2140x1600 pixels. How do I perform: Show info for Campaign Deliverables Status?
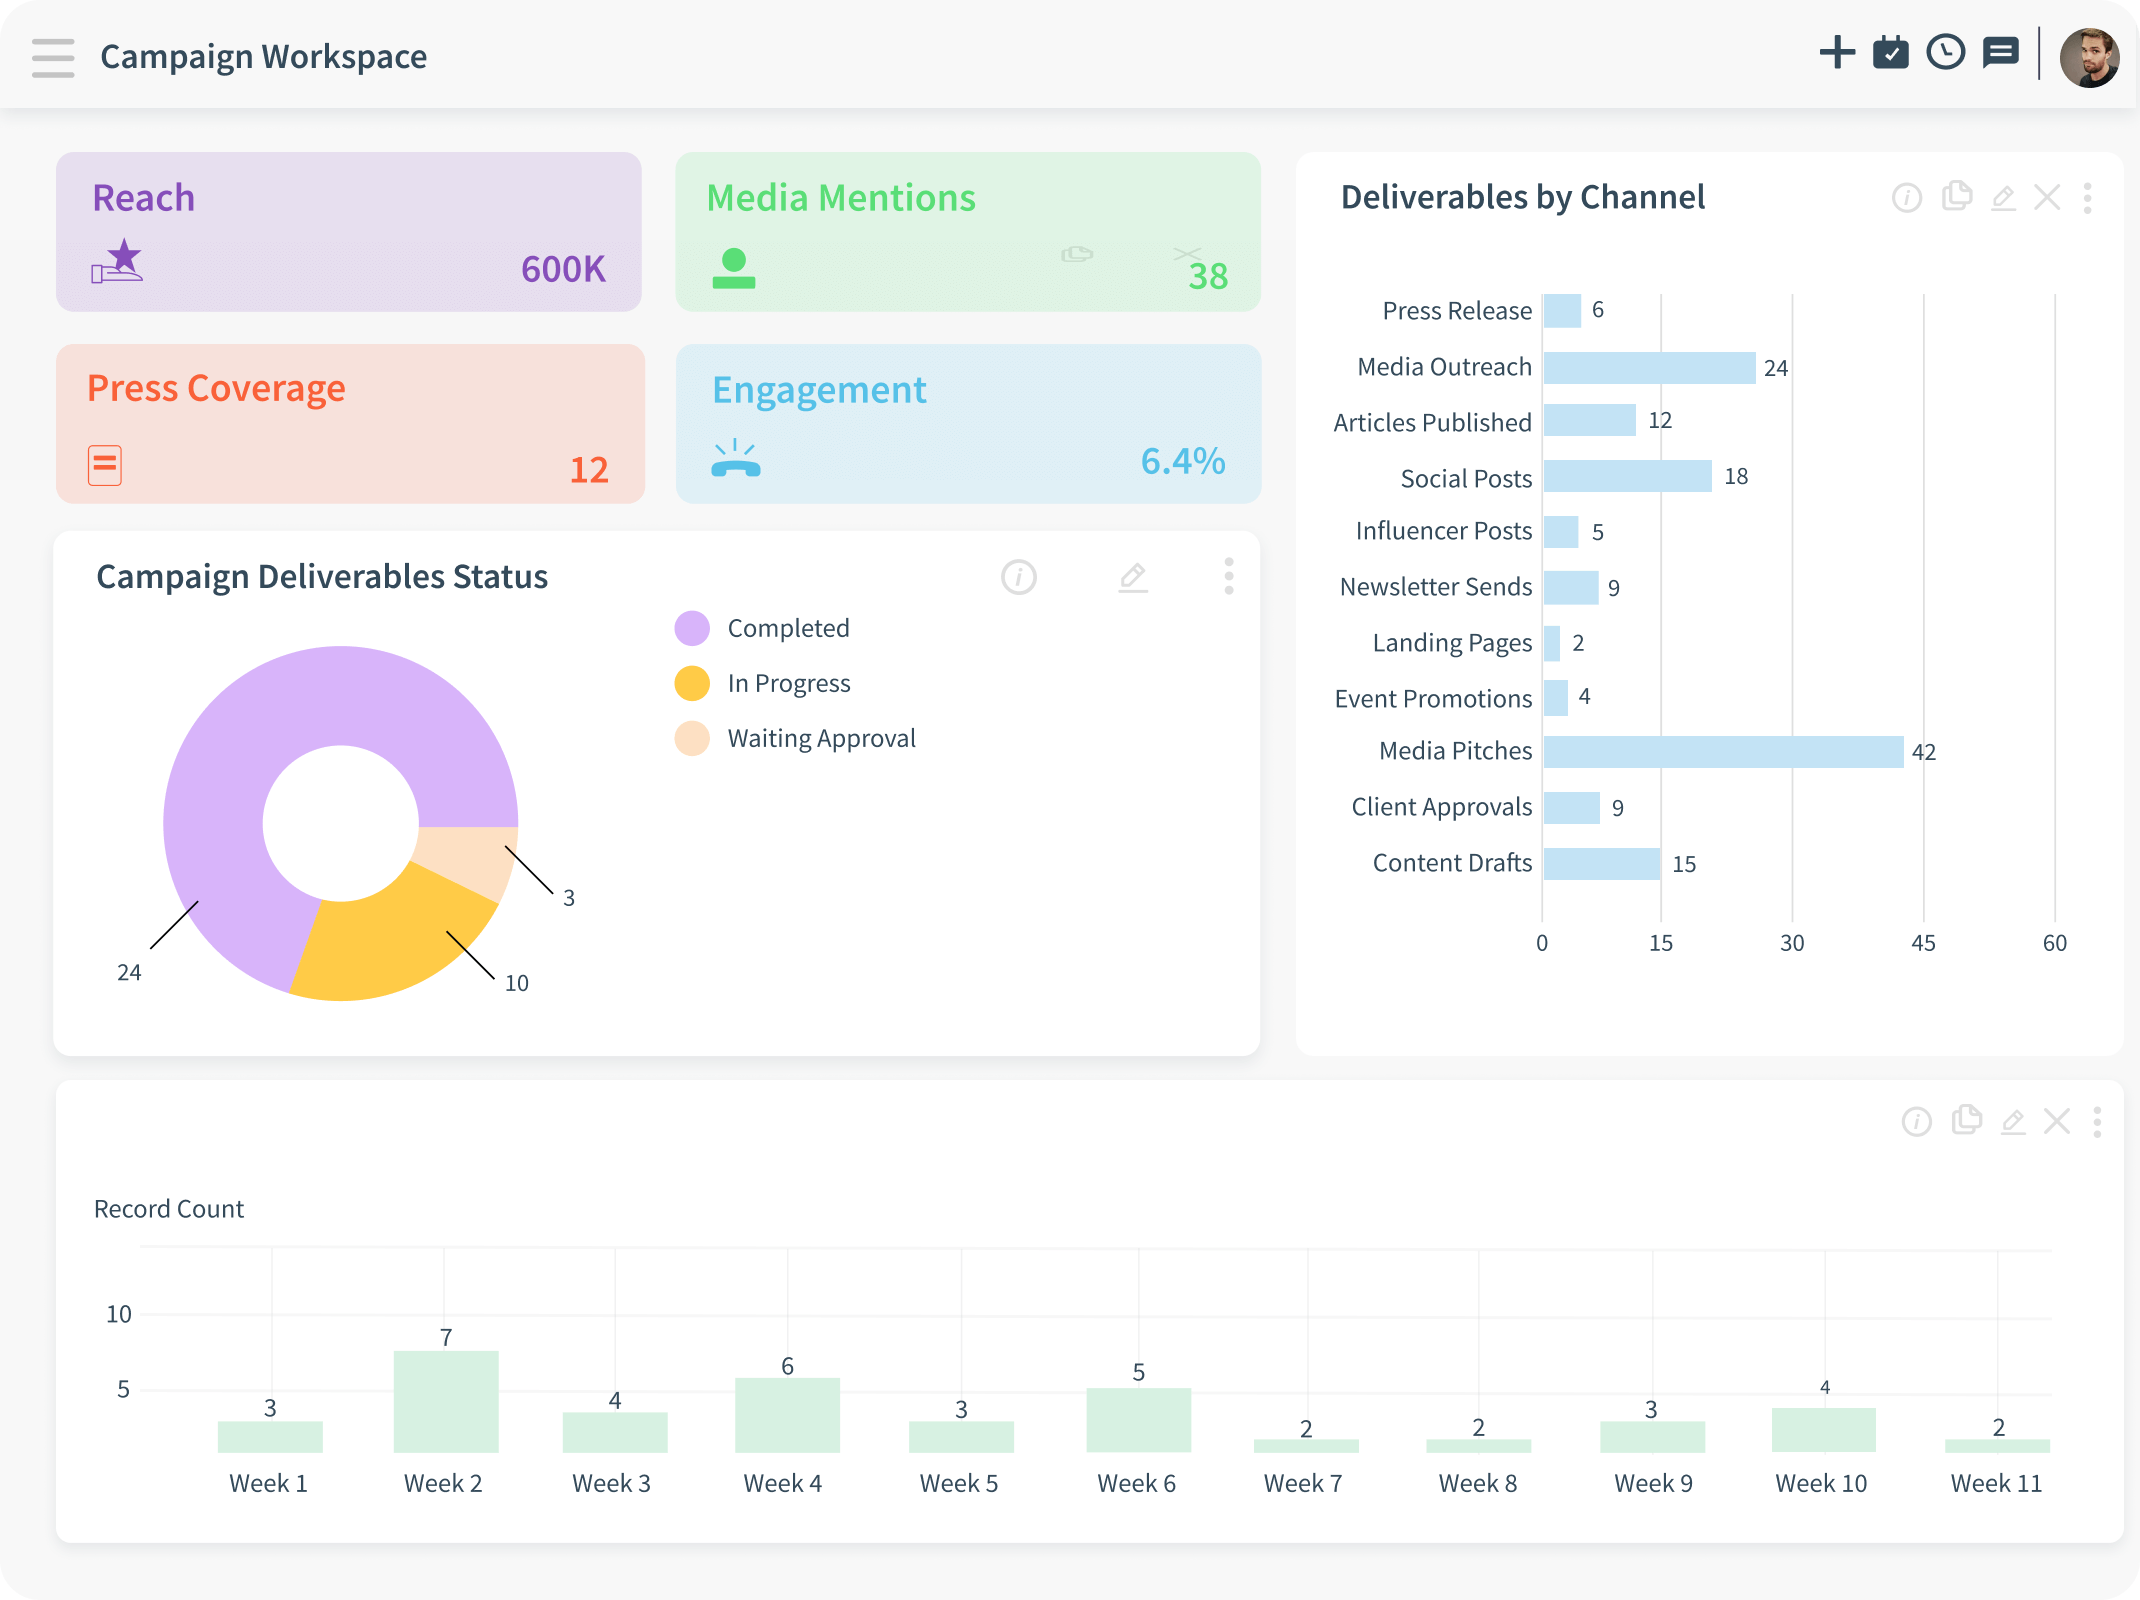click(x=1019, y=577)
